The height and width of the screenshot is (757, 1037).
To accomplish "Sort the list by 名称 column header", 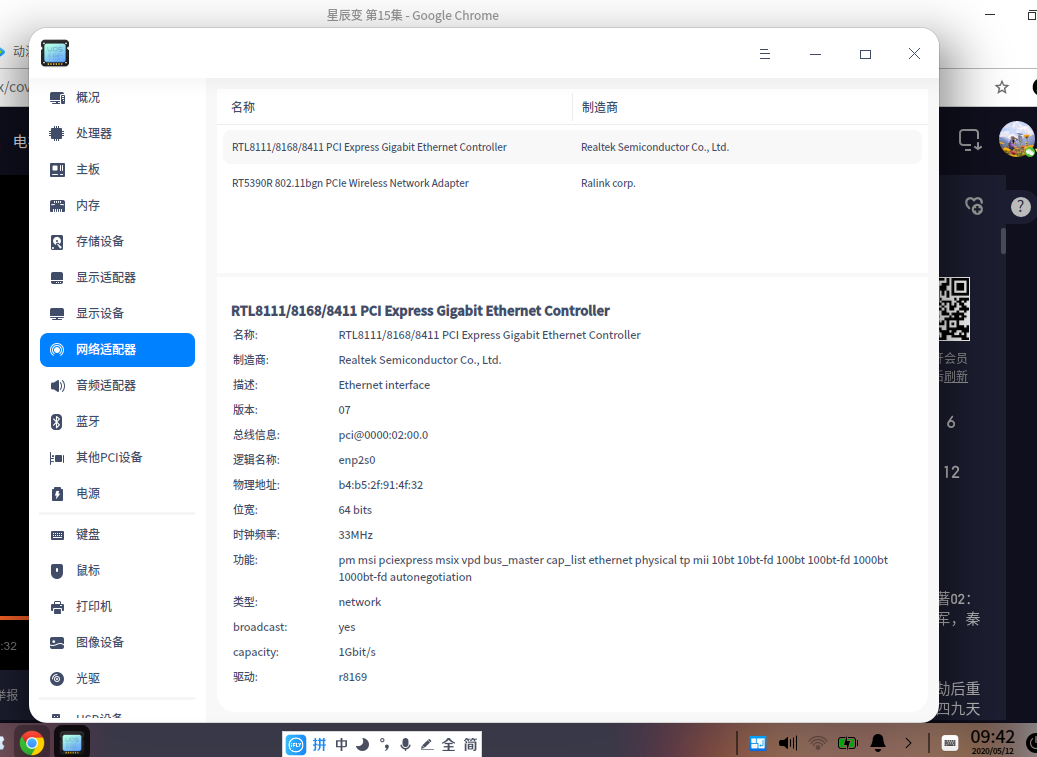I will coord(395,107).
